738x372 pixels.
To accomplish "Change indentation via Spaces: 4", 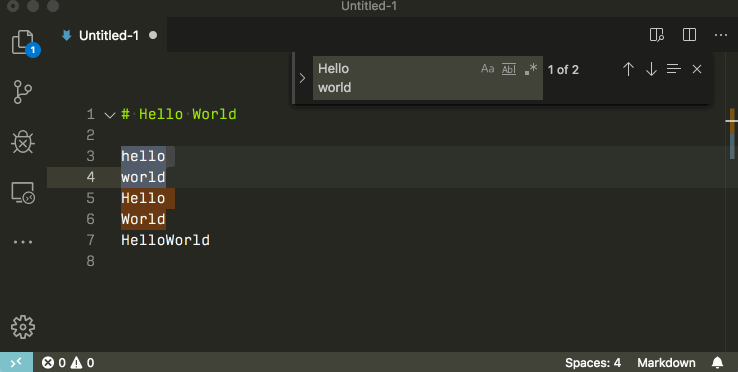I will (593, 363).
